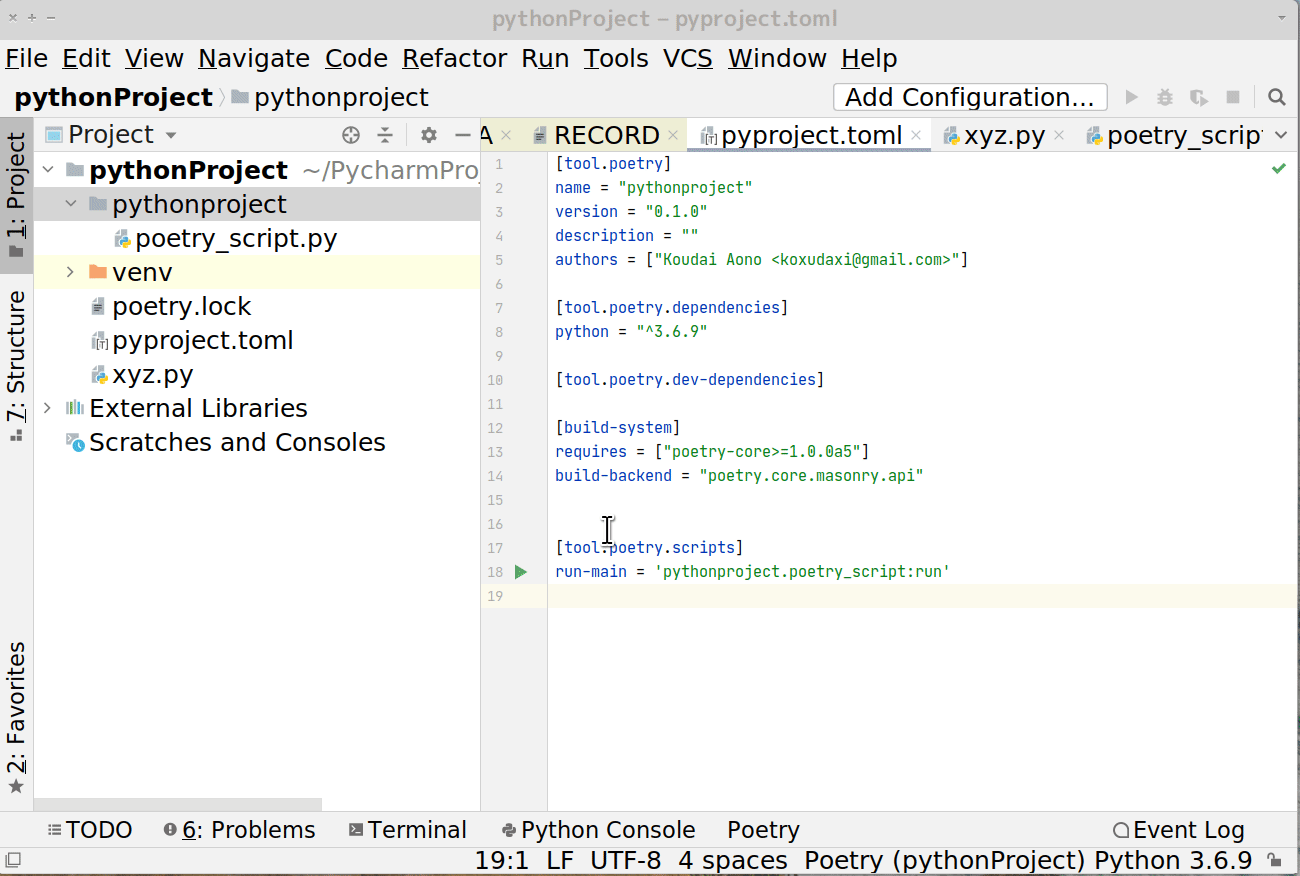This screenshot has height=876, width=1300.
Task: Open the Event Log
Action: [x=1188, y=829]
